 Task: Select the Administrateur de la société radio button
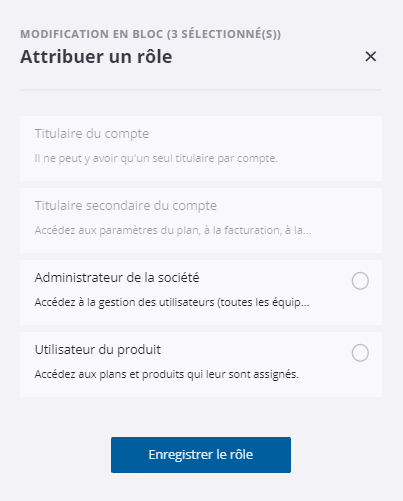click(360, 281)
